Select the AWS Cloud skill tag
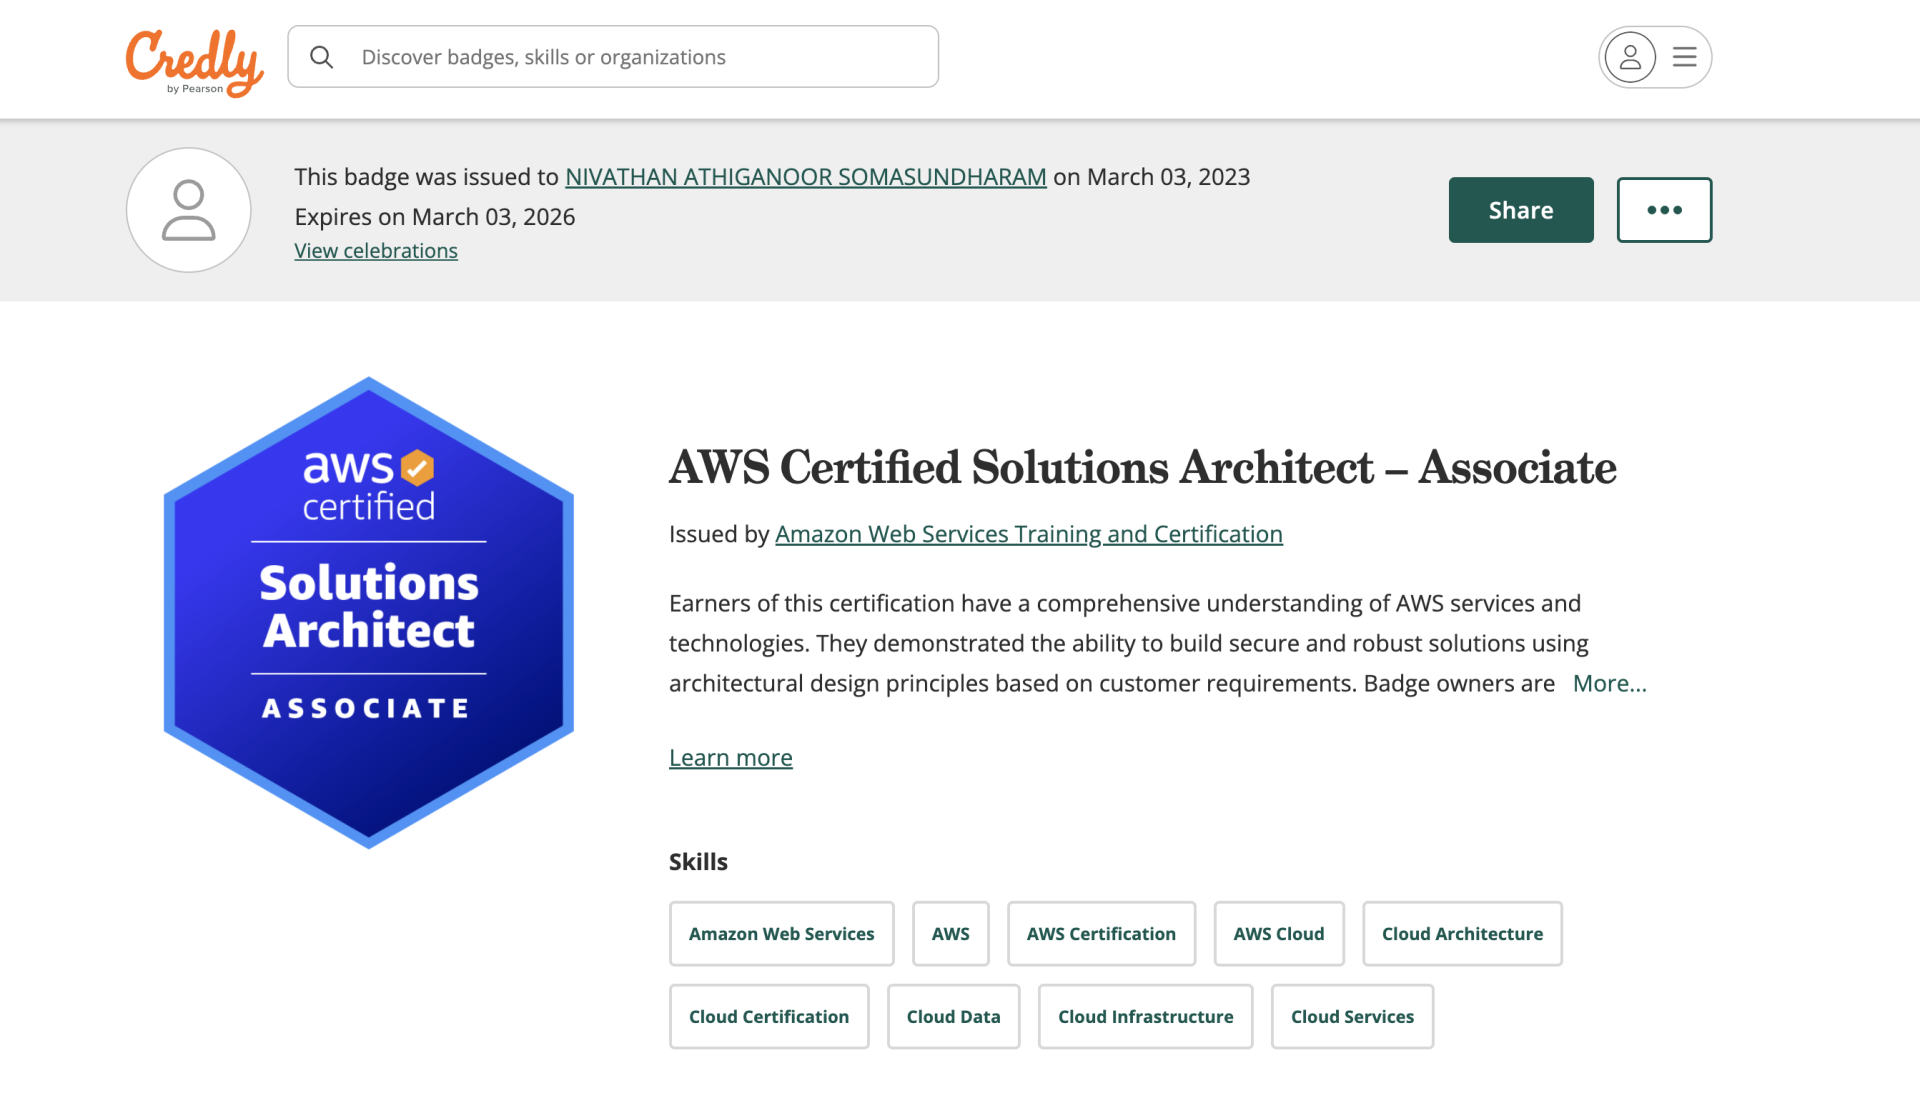Screen dimensions: 1920x1103 point(1279,934)
